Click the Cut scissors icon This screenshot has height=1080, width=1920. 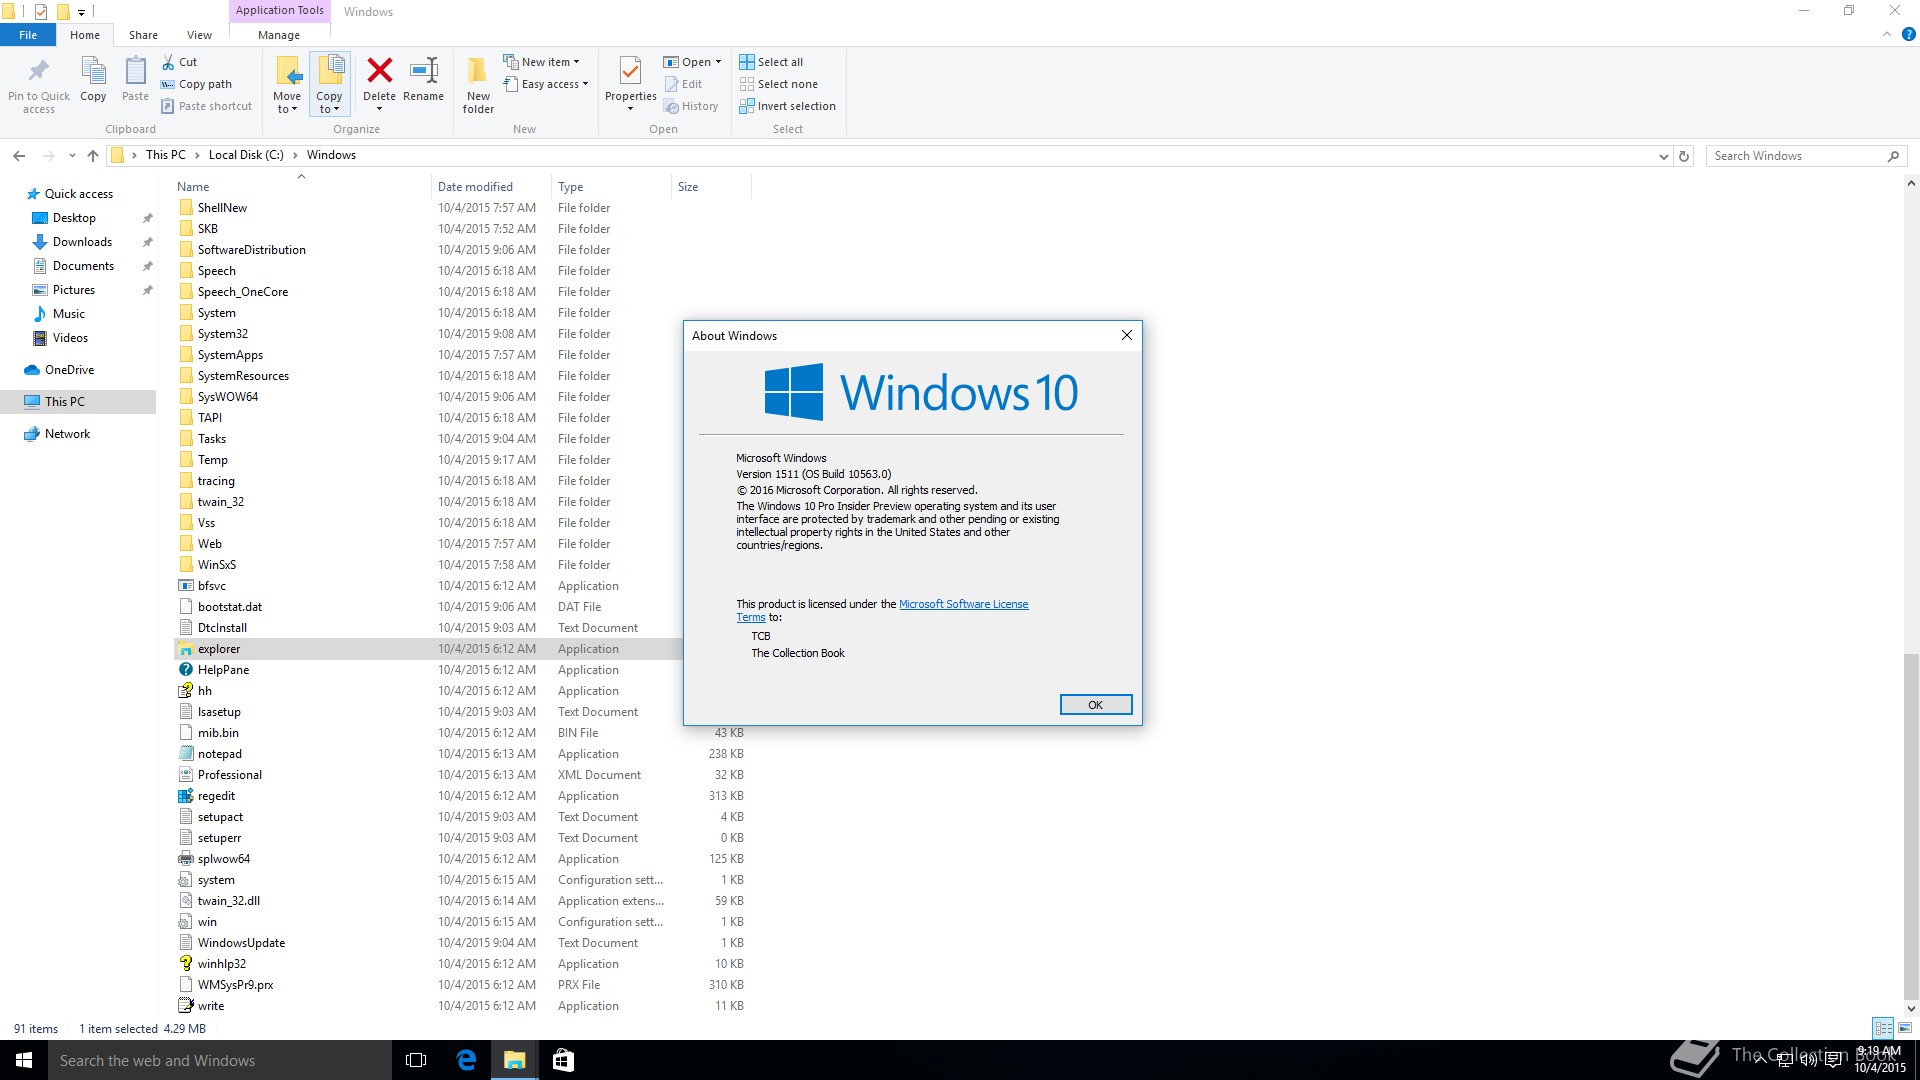tap(168, 62)
